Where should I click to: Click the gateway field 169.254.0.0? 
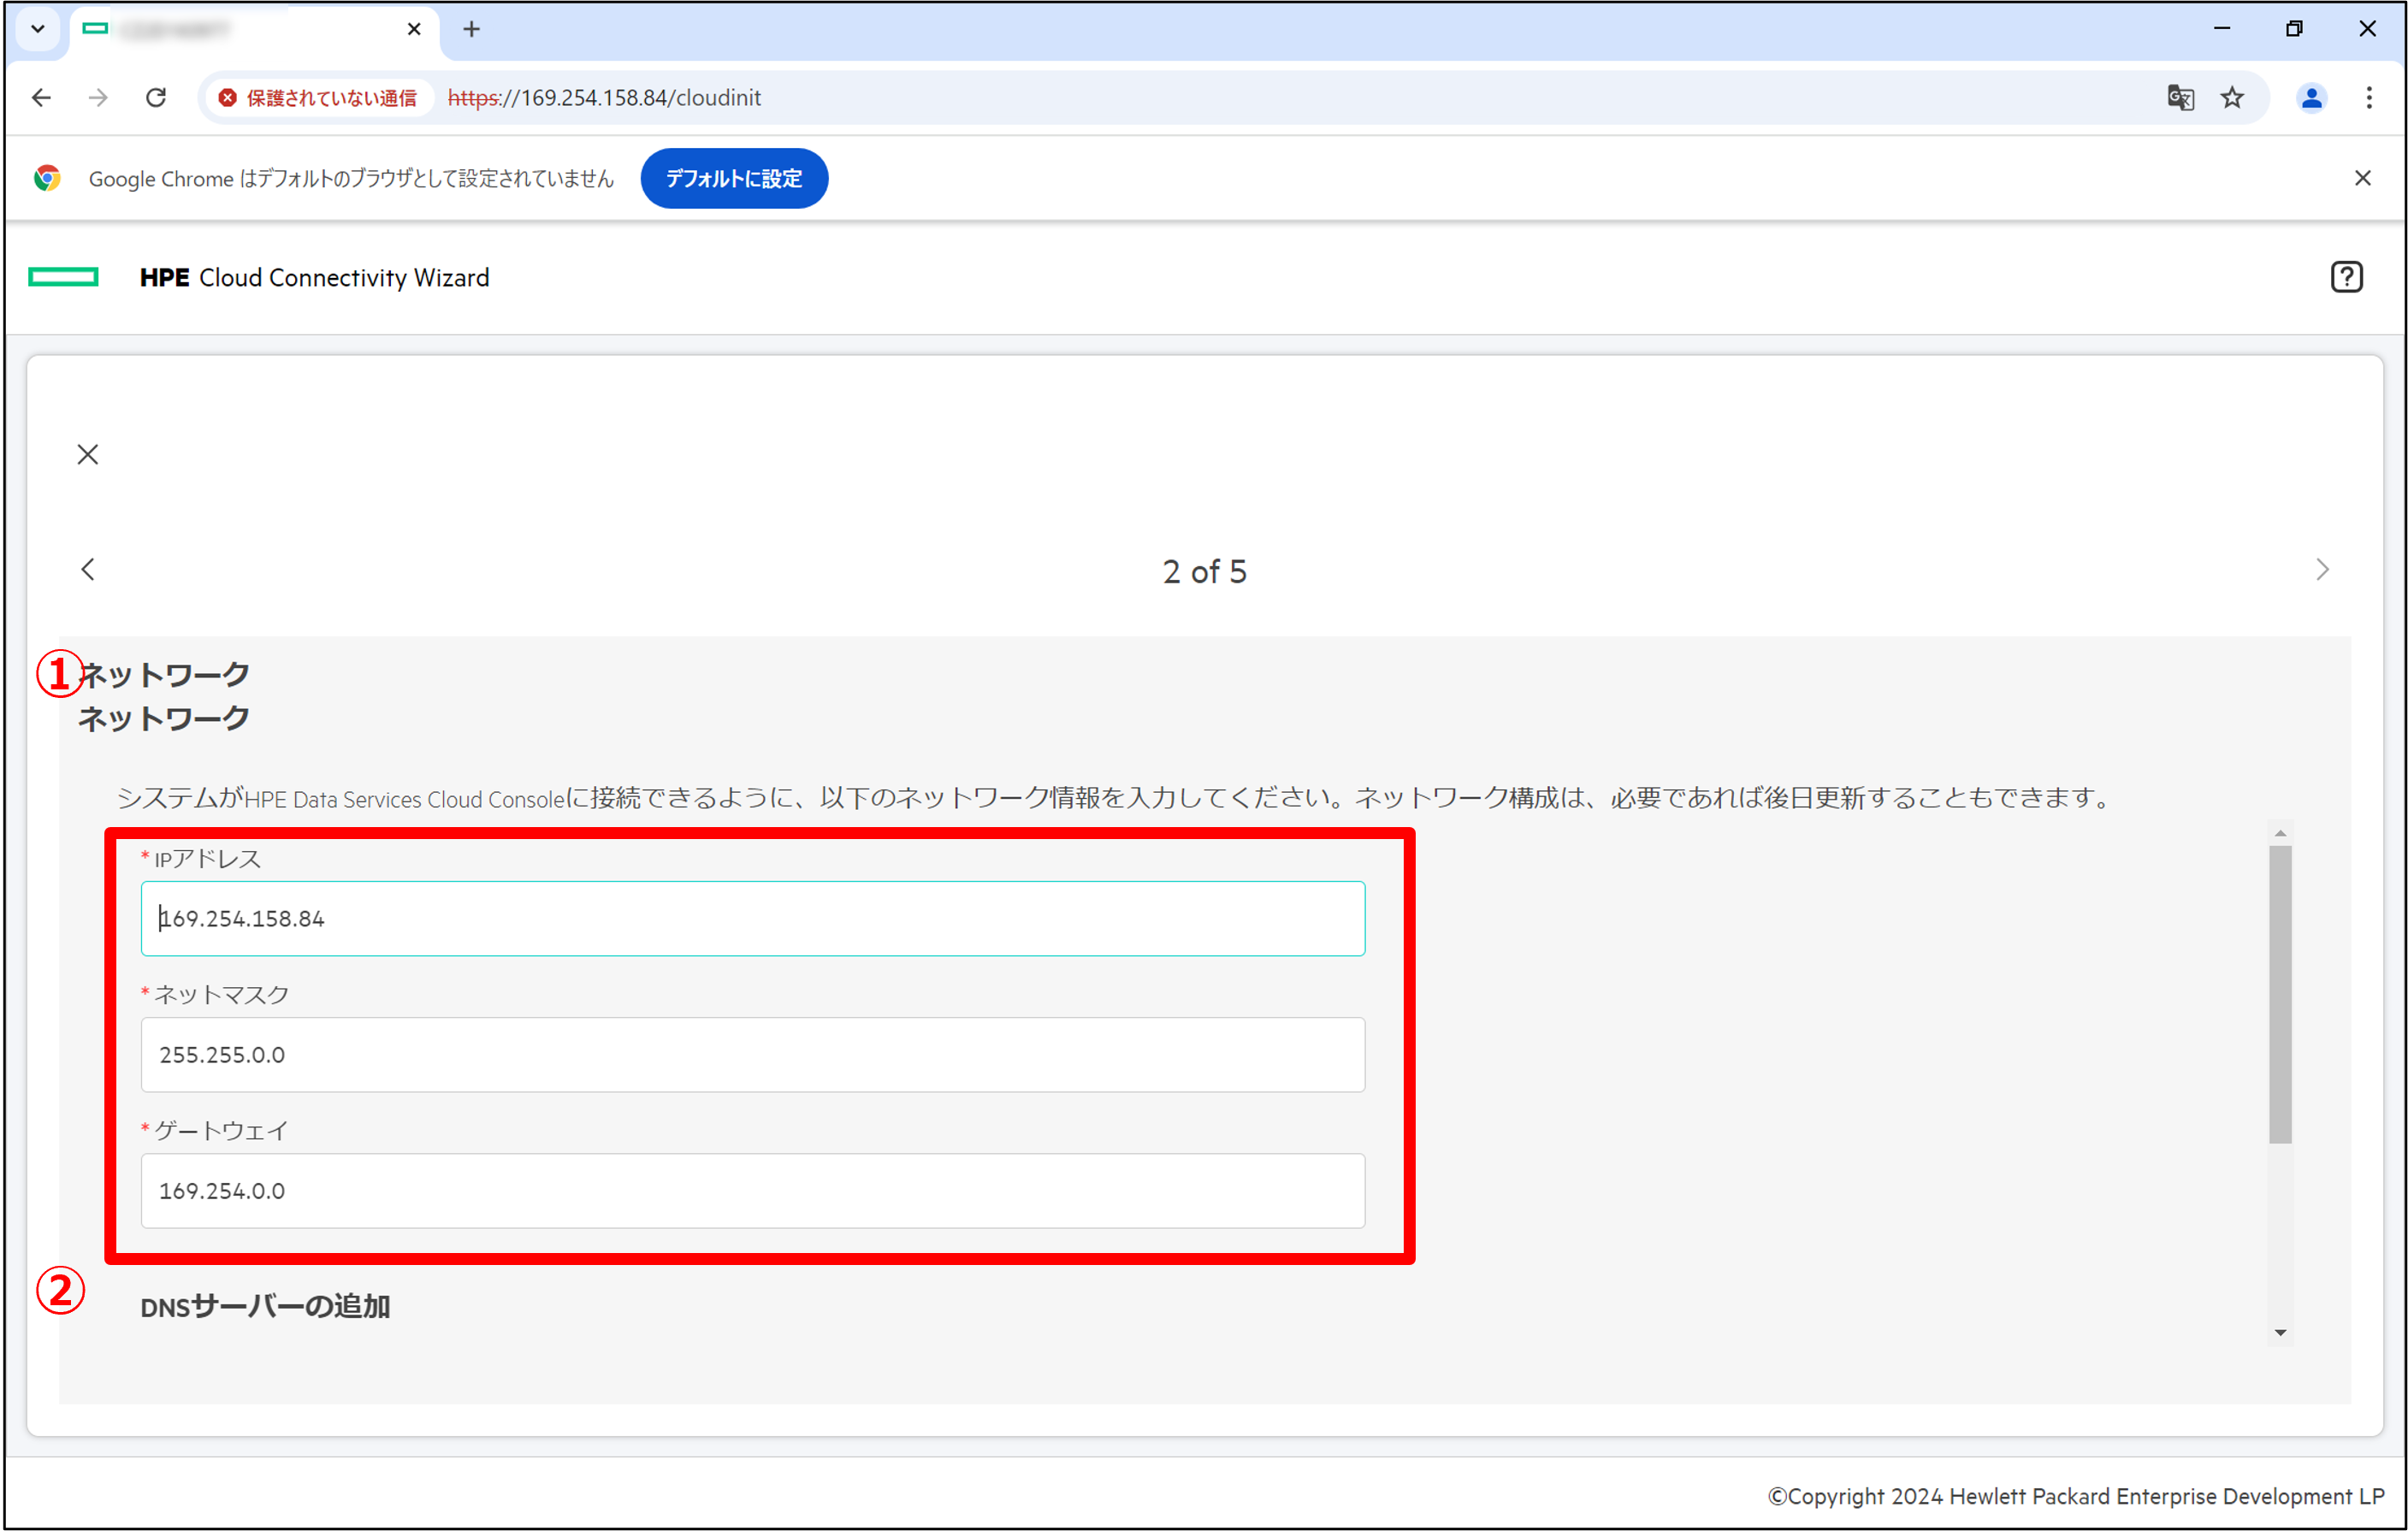(753, 1190)
